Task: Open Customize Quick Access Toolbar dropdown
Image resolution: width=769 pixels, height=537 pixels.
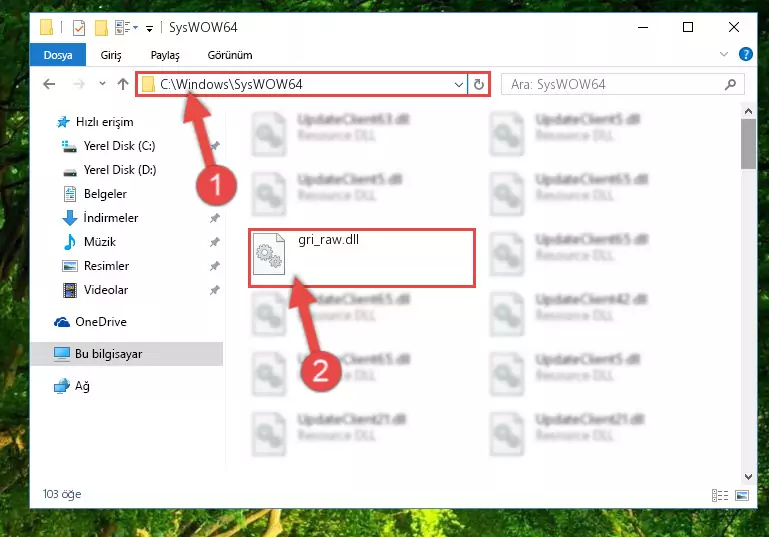Action: (x=149, y=28)
